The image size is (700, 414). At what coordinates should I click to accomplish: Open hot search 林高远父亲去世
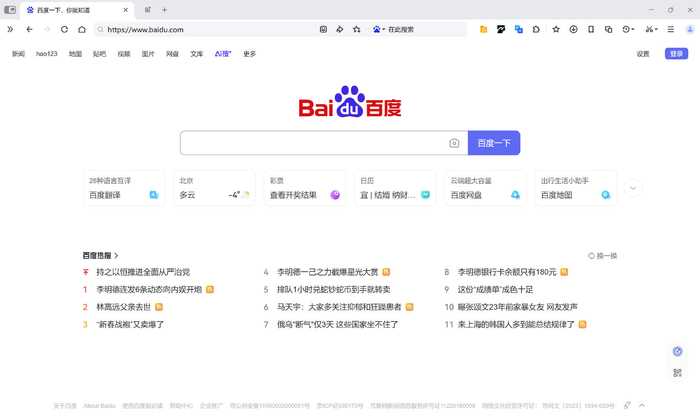(x=124, y=307)
